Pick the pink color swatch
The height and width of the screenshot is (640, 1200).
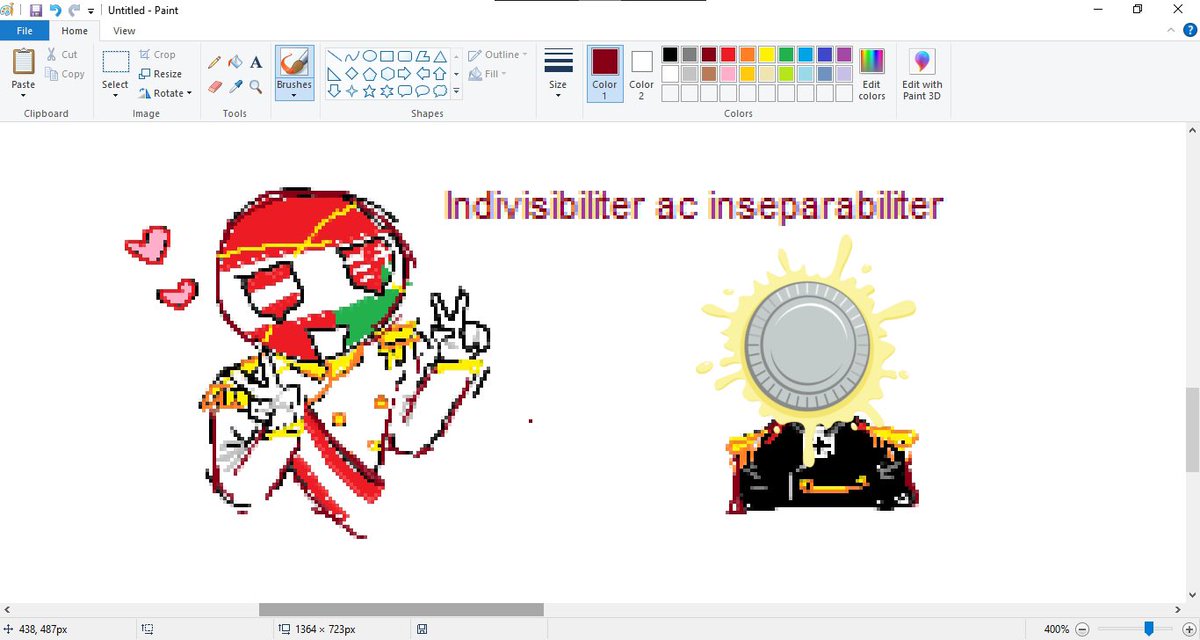coord(728,73)
